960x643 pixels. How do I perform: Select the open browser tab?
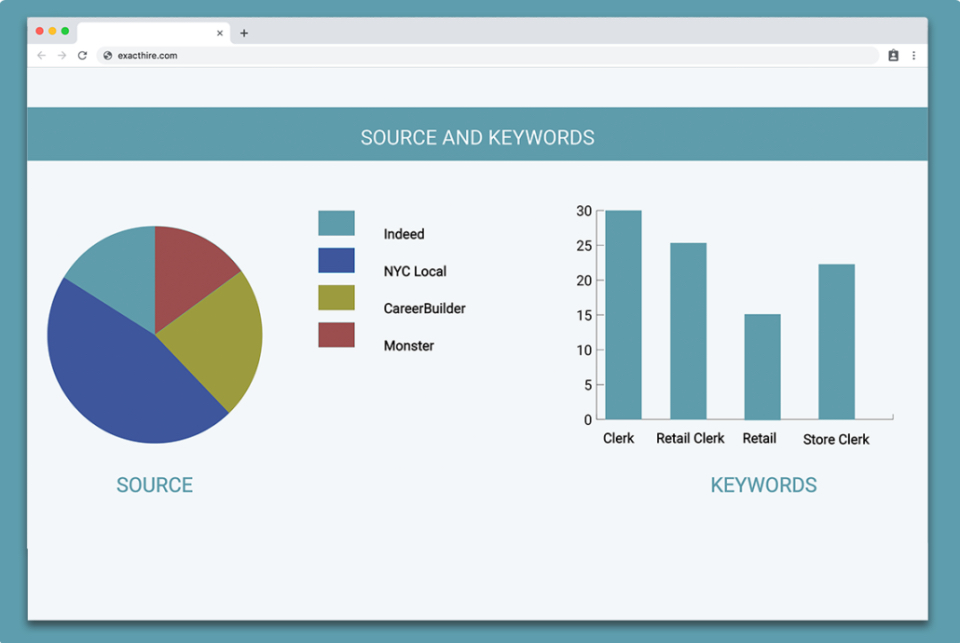tap(154, 33)
